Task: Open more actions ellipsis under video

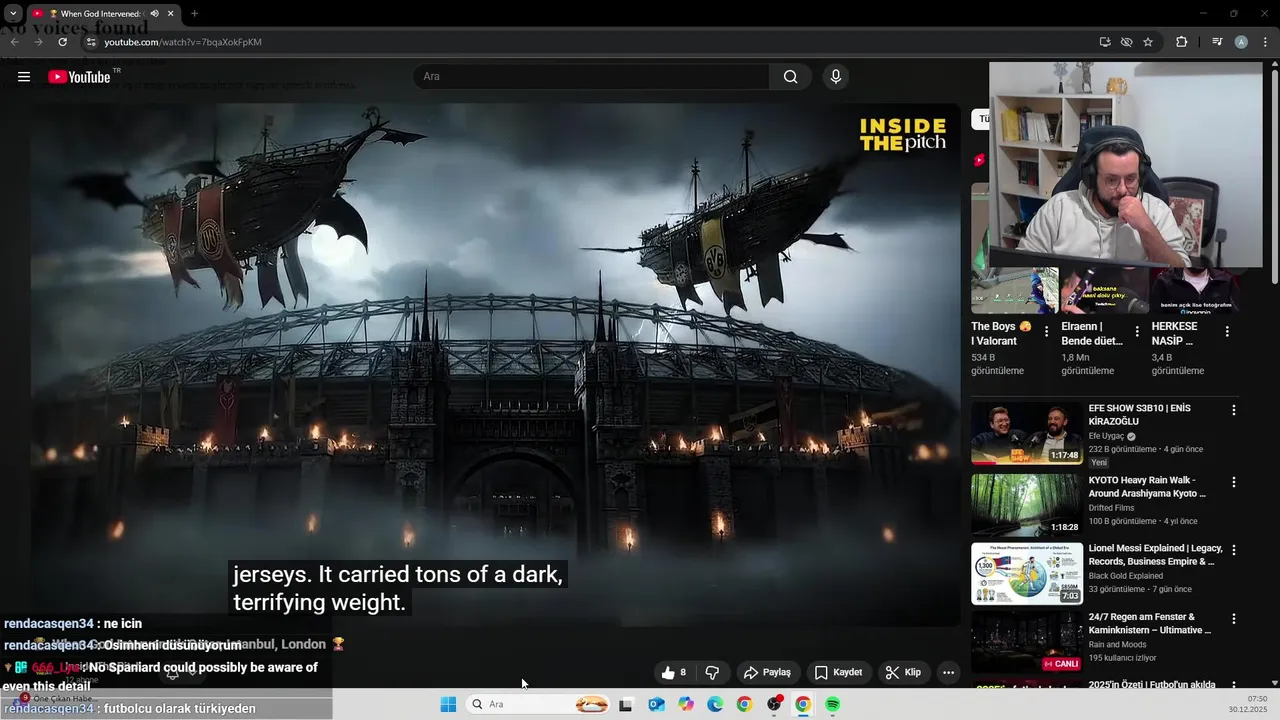Action: [x=948, y=672]
